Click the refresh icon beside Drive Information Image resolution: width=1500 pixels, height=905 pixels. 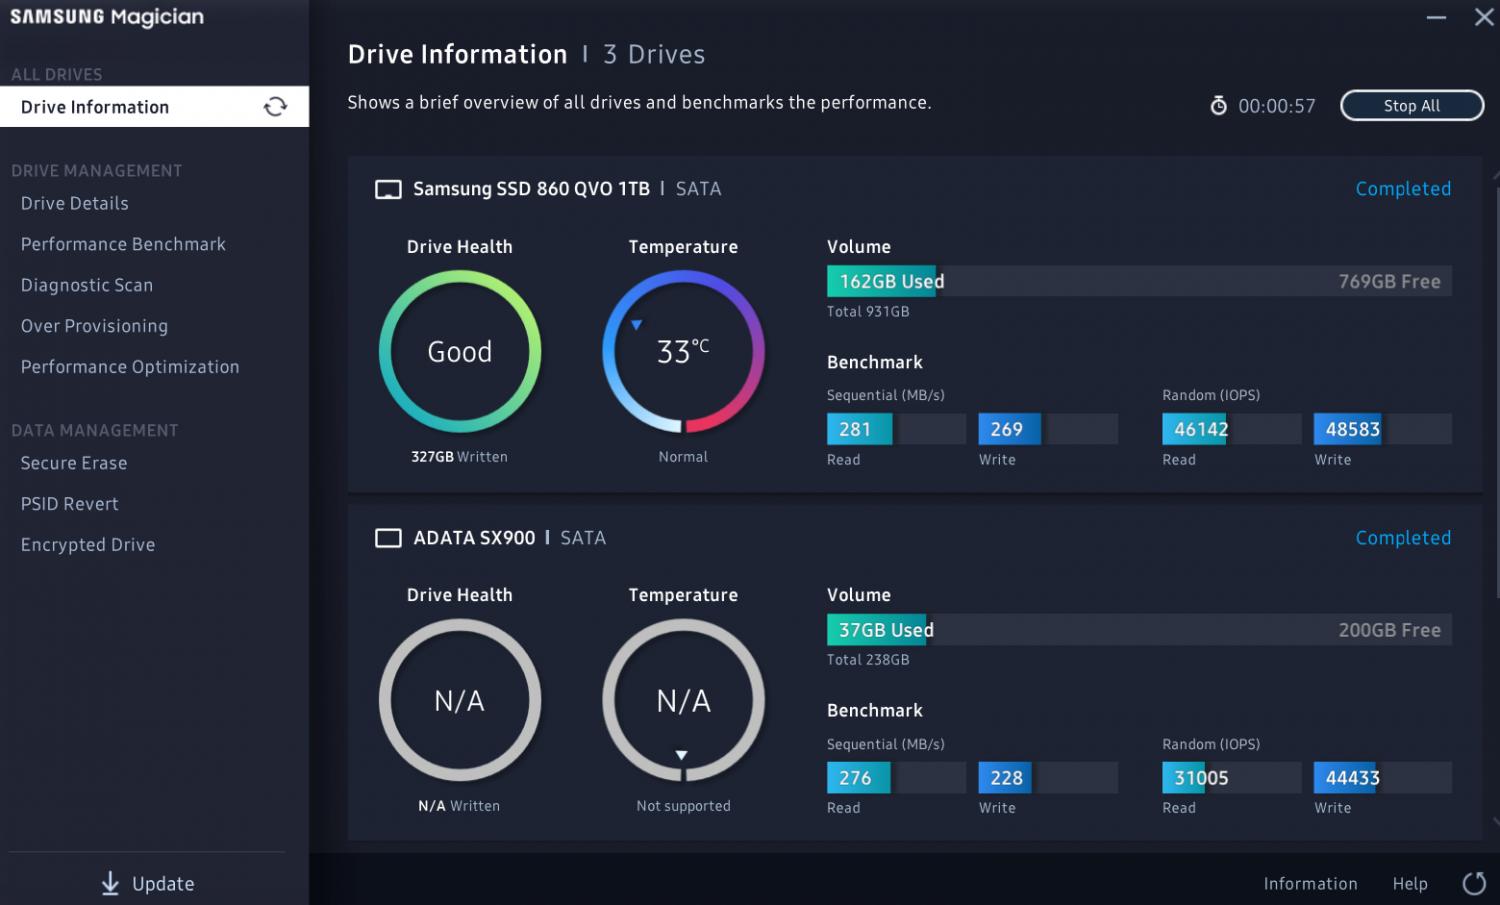point(275,107)
